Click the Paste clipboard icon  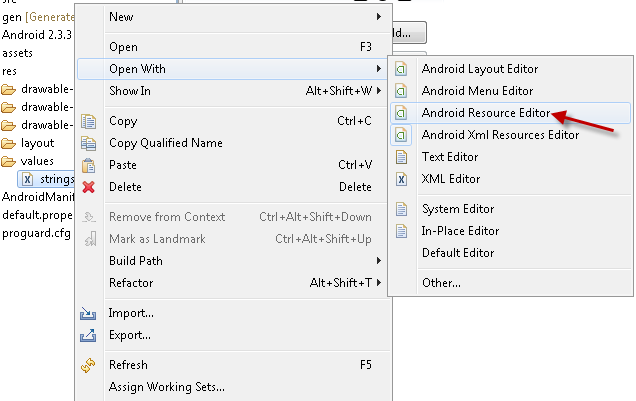point(88,165)
